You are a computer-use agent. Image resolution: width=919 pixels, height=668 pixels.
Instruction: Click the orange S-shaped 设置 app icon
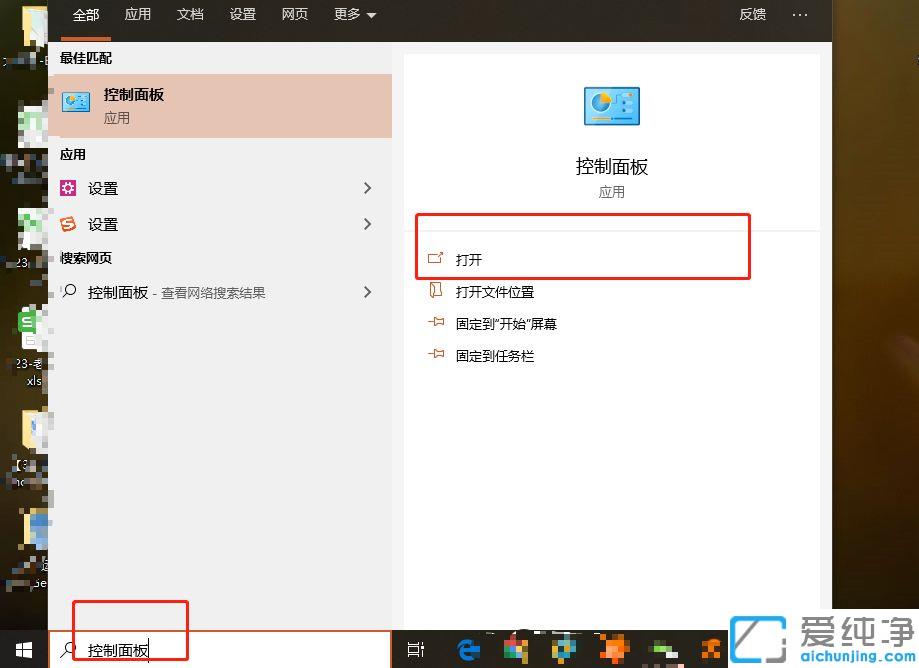[69, 224]
